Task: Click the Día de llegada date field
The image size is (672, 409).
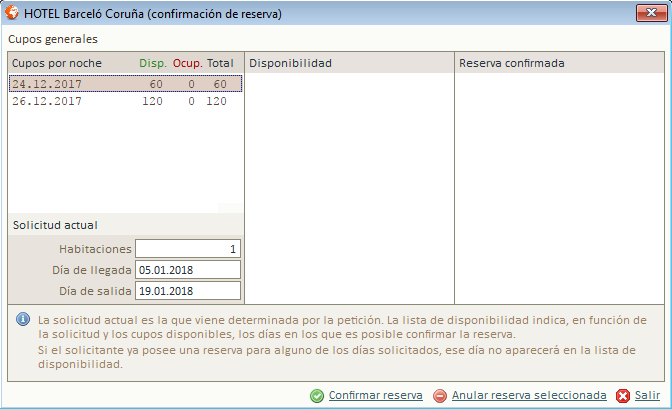Action: point(188,270)
